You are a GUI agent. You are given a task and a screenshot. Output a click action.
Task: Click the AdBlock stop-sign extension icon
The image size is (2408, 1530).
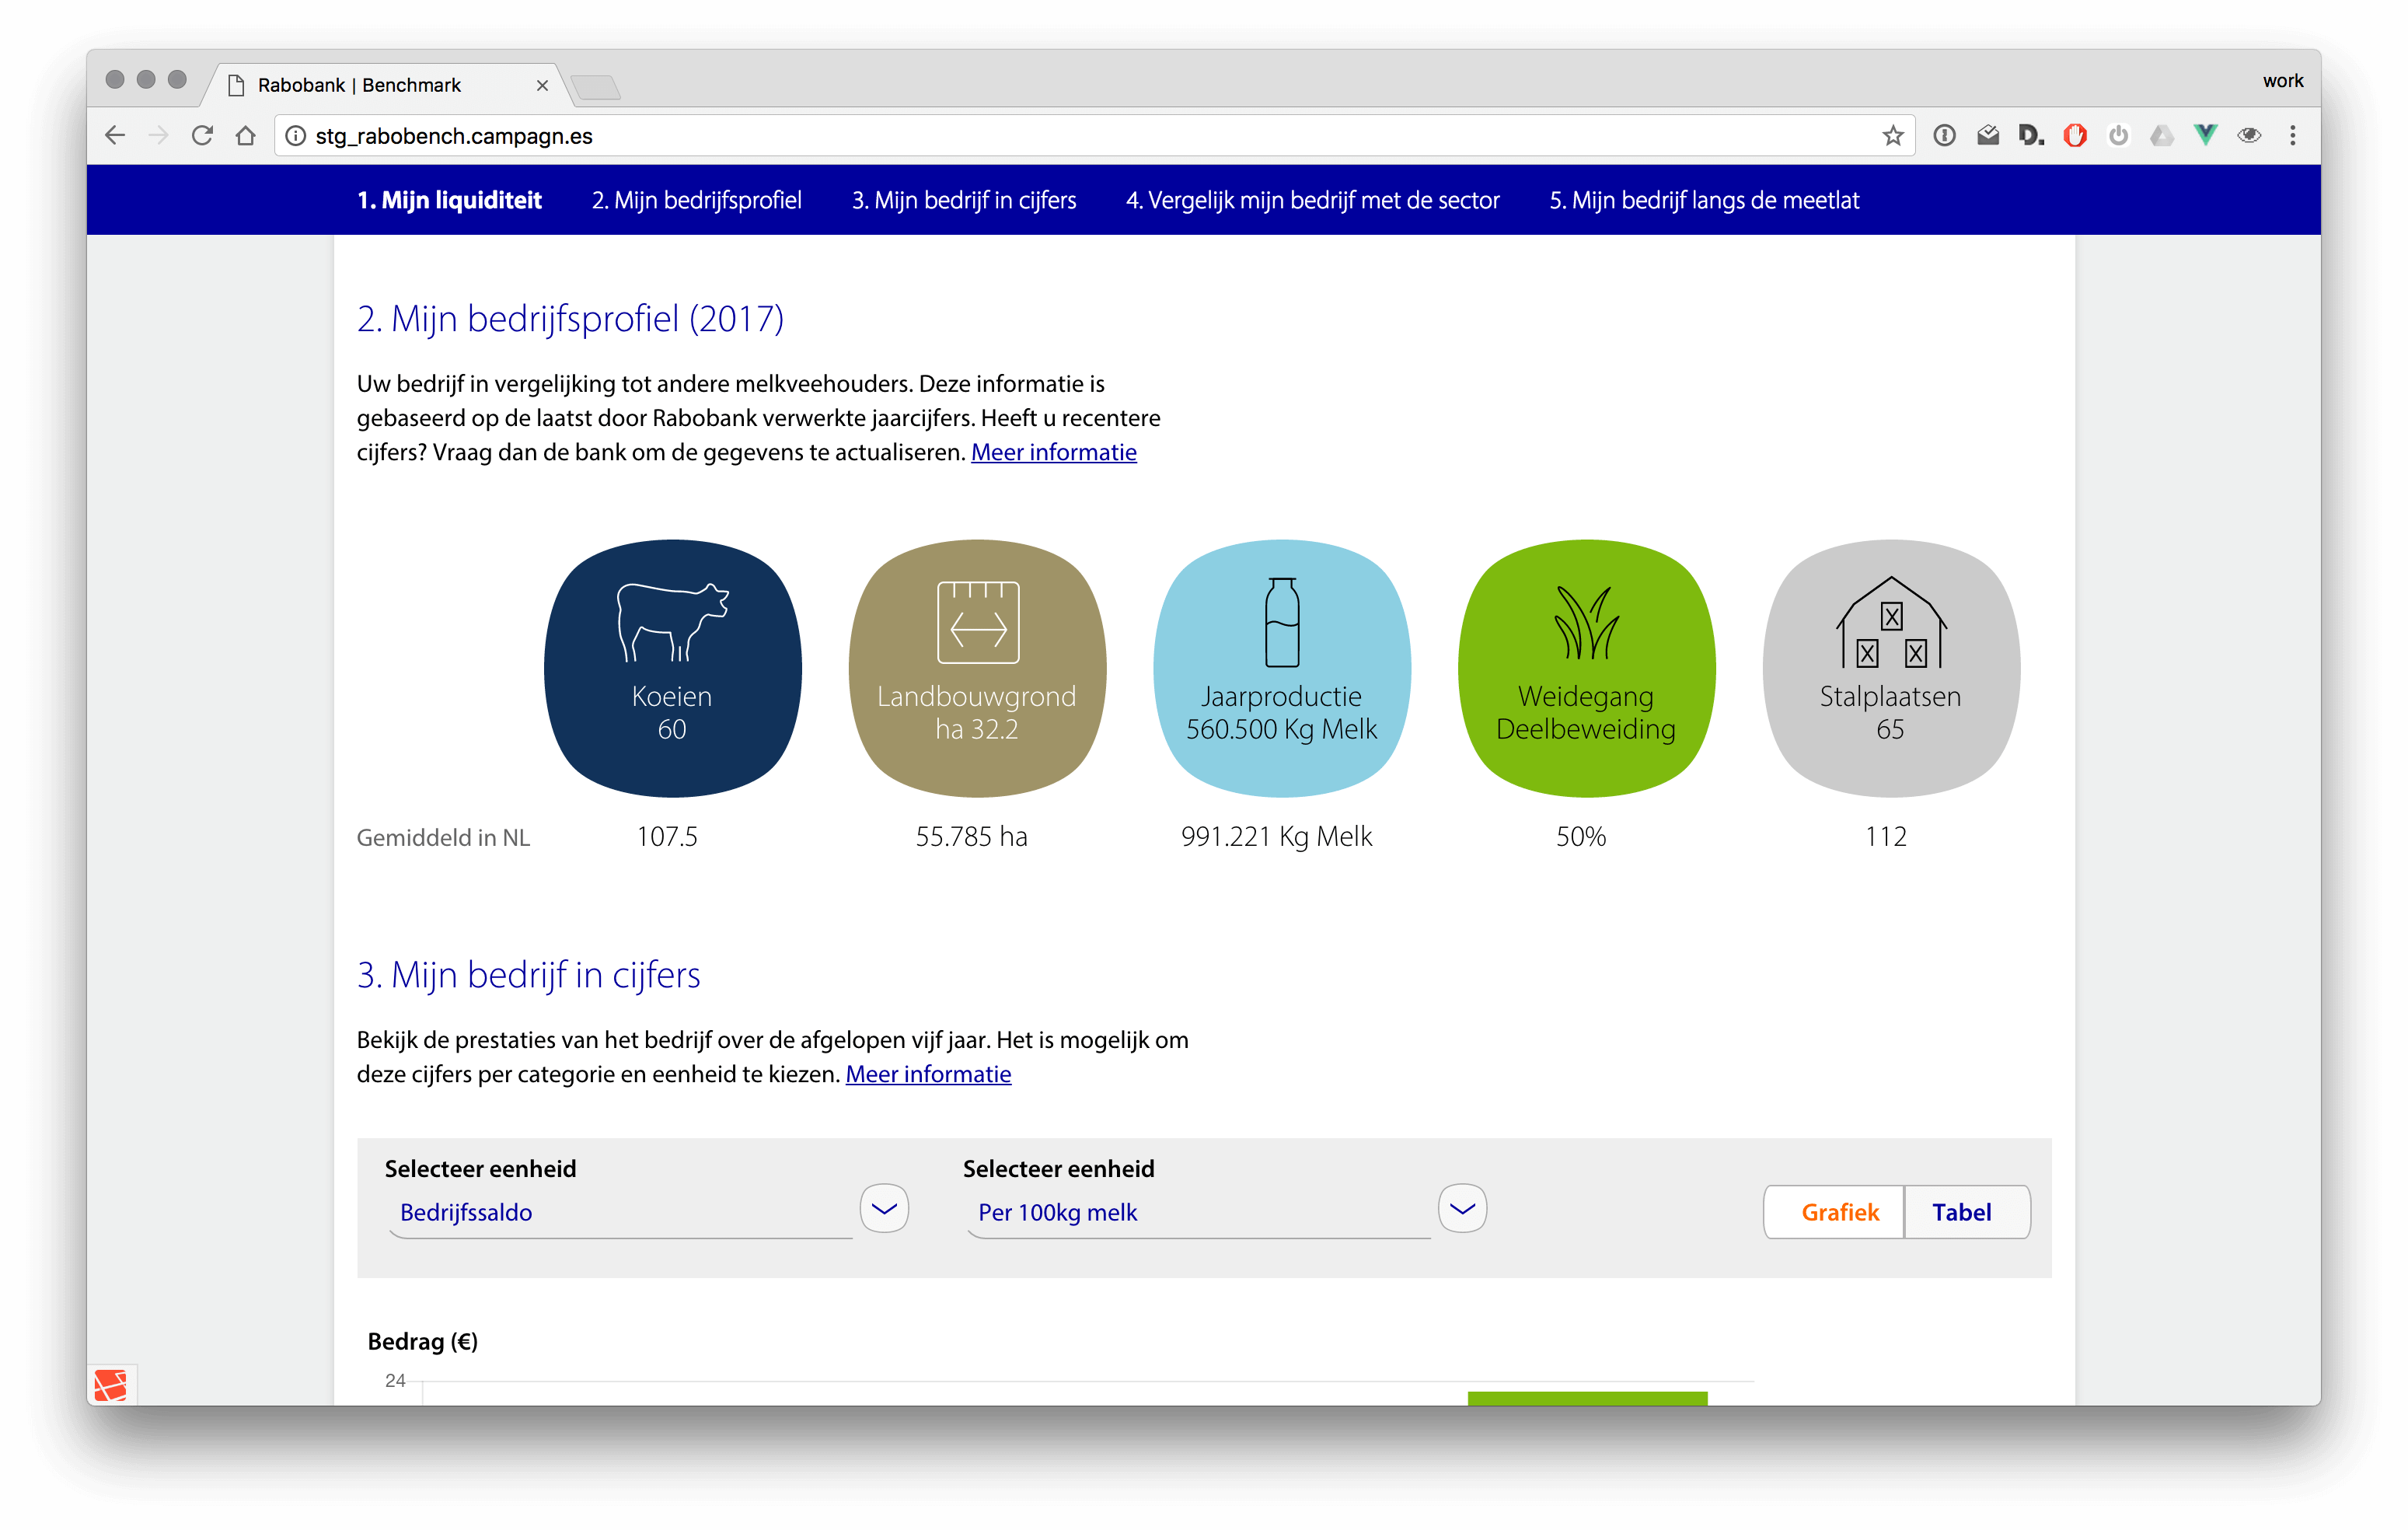2075,135
